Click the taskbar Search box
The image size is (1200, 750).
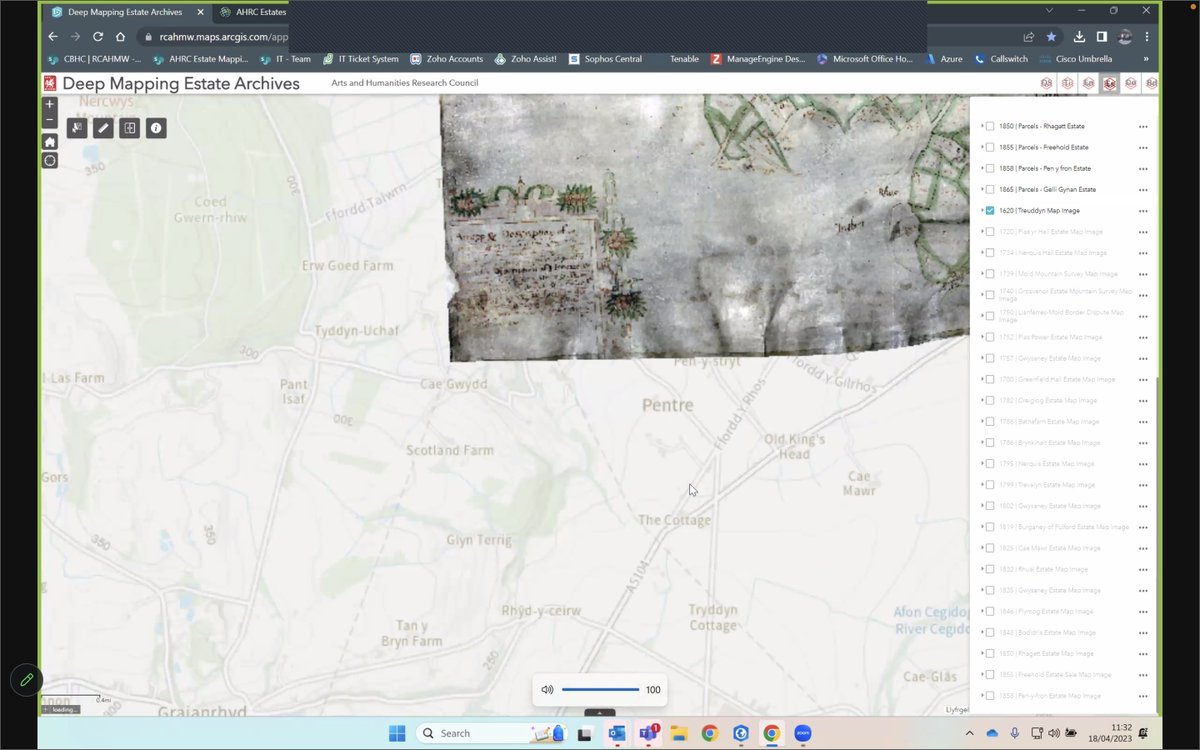coord(490,733)
